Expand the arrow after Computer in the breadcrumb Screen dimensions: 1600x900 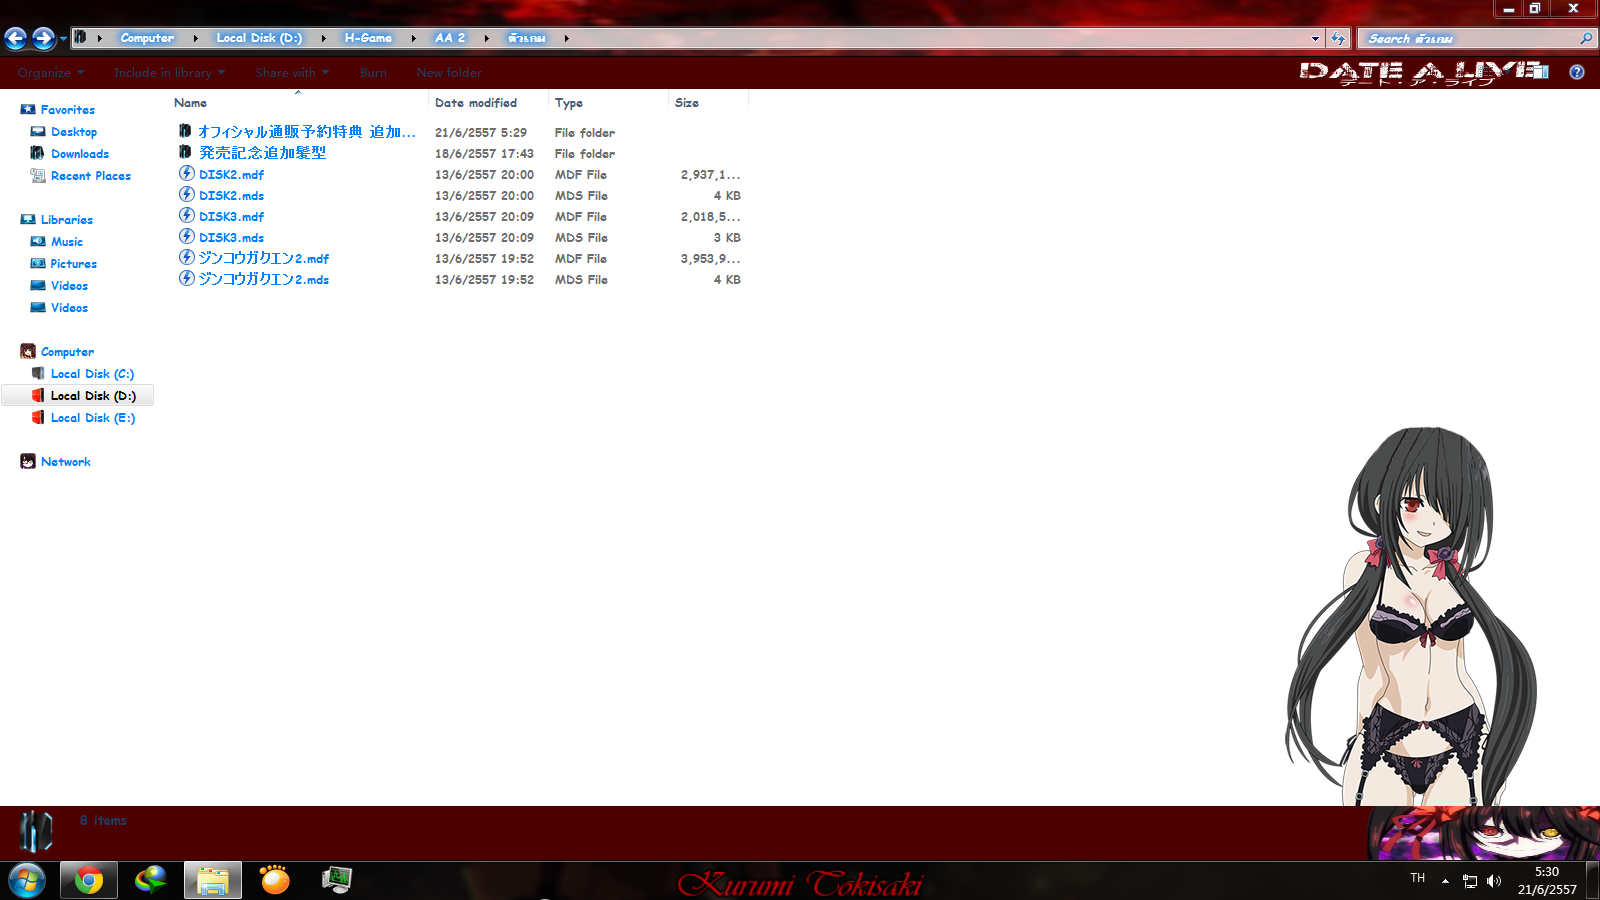pos(195,38)
